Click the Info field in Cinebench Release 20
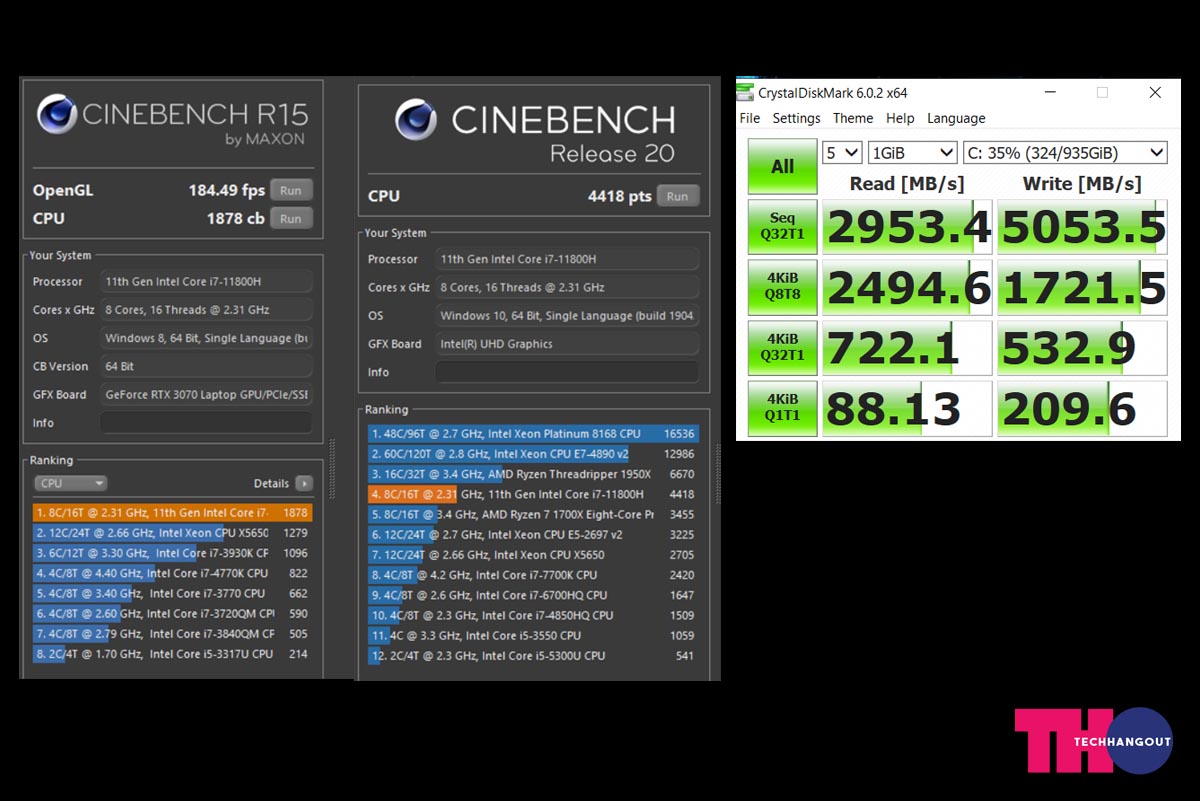Screen dimensions: 1200x801 pos(567,372)
